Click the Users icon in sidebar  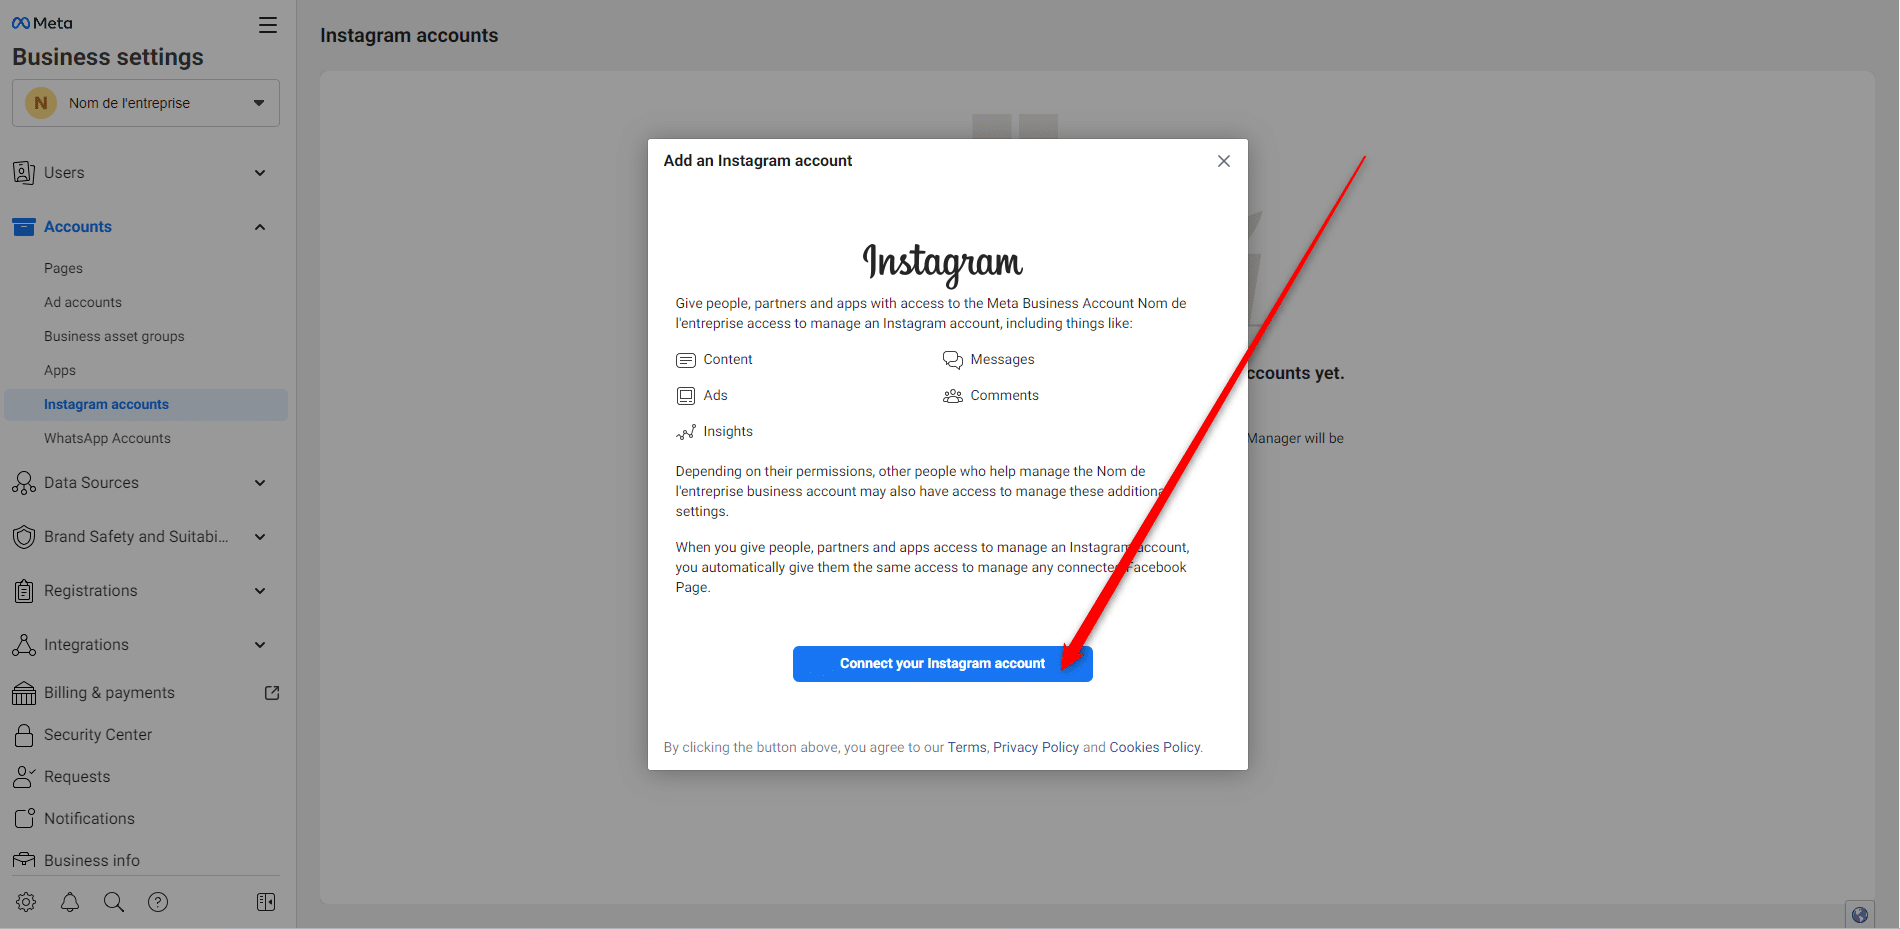pos(24,173)
